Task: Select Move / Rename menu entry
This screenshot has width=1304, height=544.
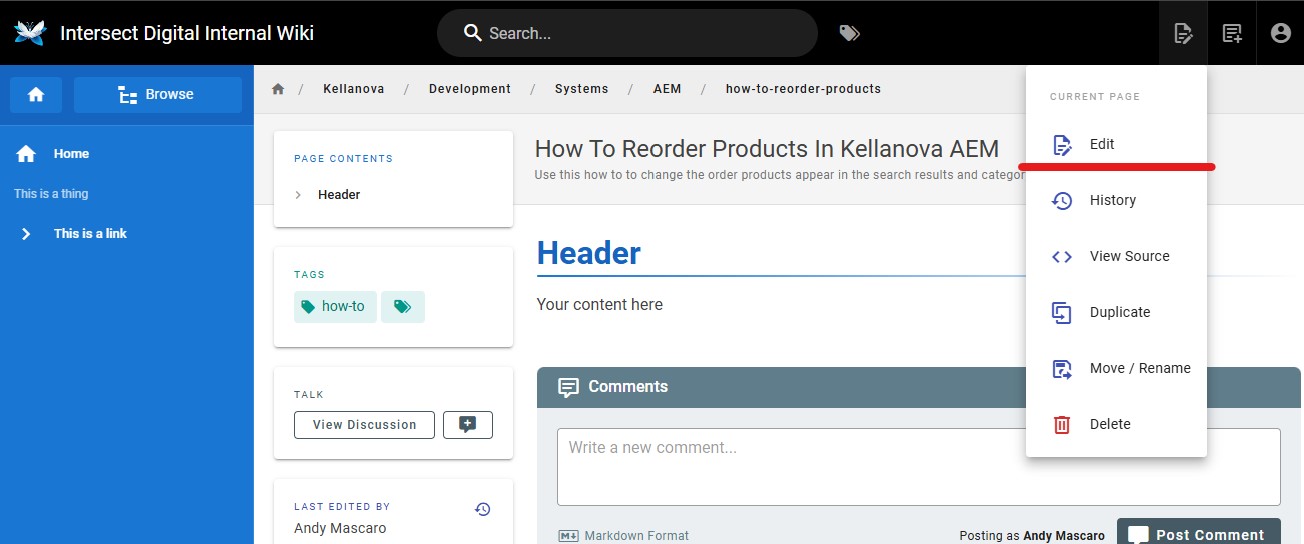Action: [x=1139, y=368]
